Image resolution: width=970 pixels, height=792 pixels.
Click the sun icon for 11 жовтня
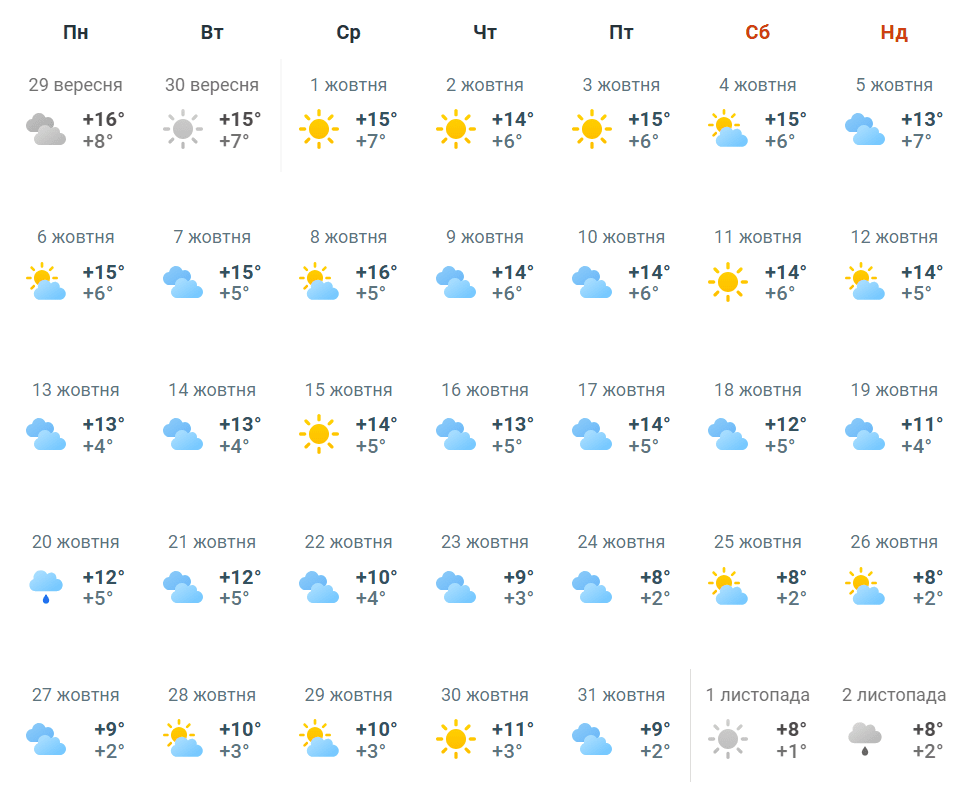tap(728, 282)
